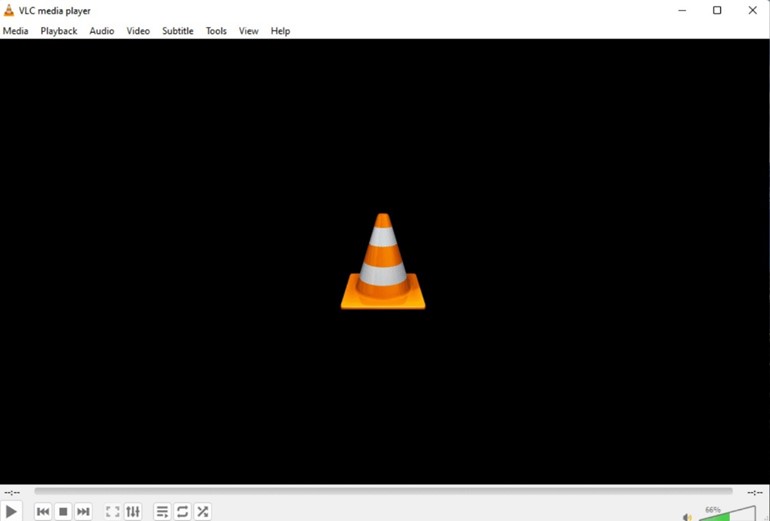The width and height of the screenshot is (770, 521).
Task: Toggle the playlist view
Action: 162,512
